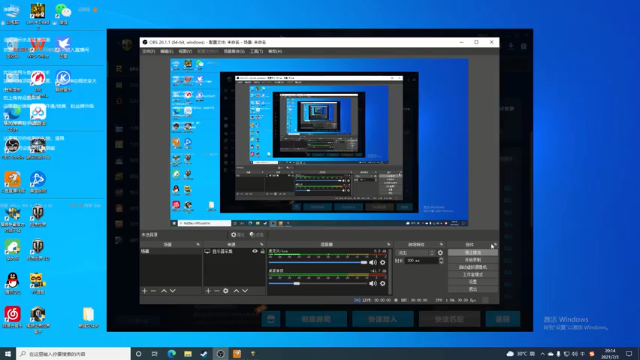The height and width of the screenshot is (360, 640).
Task: Pop out the Scene Transitions dock panel
Action: pos(441,244)
